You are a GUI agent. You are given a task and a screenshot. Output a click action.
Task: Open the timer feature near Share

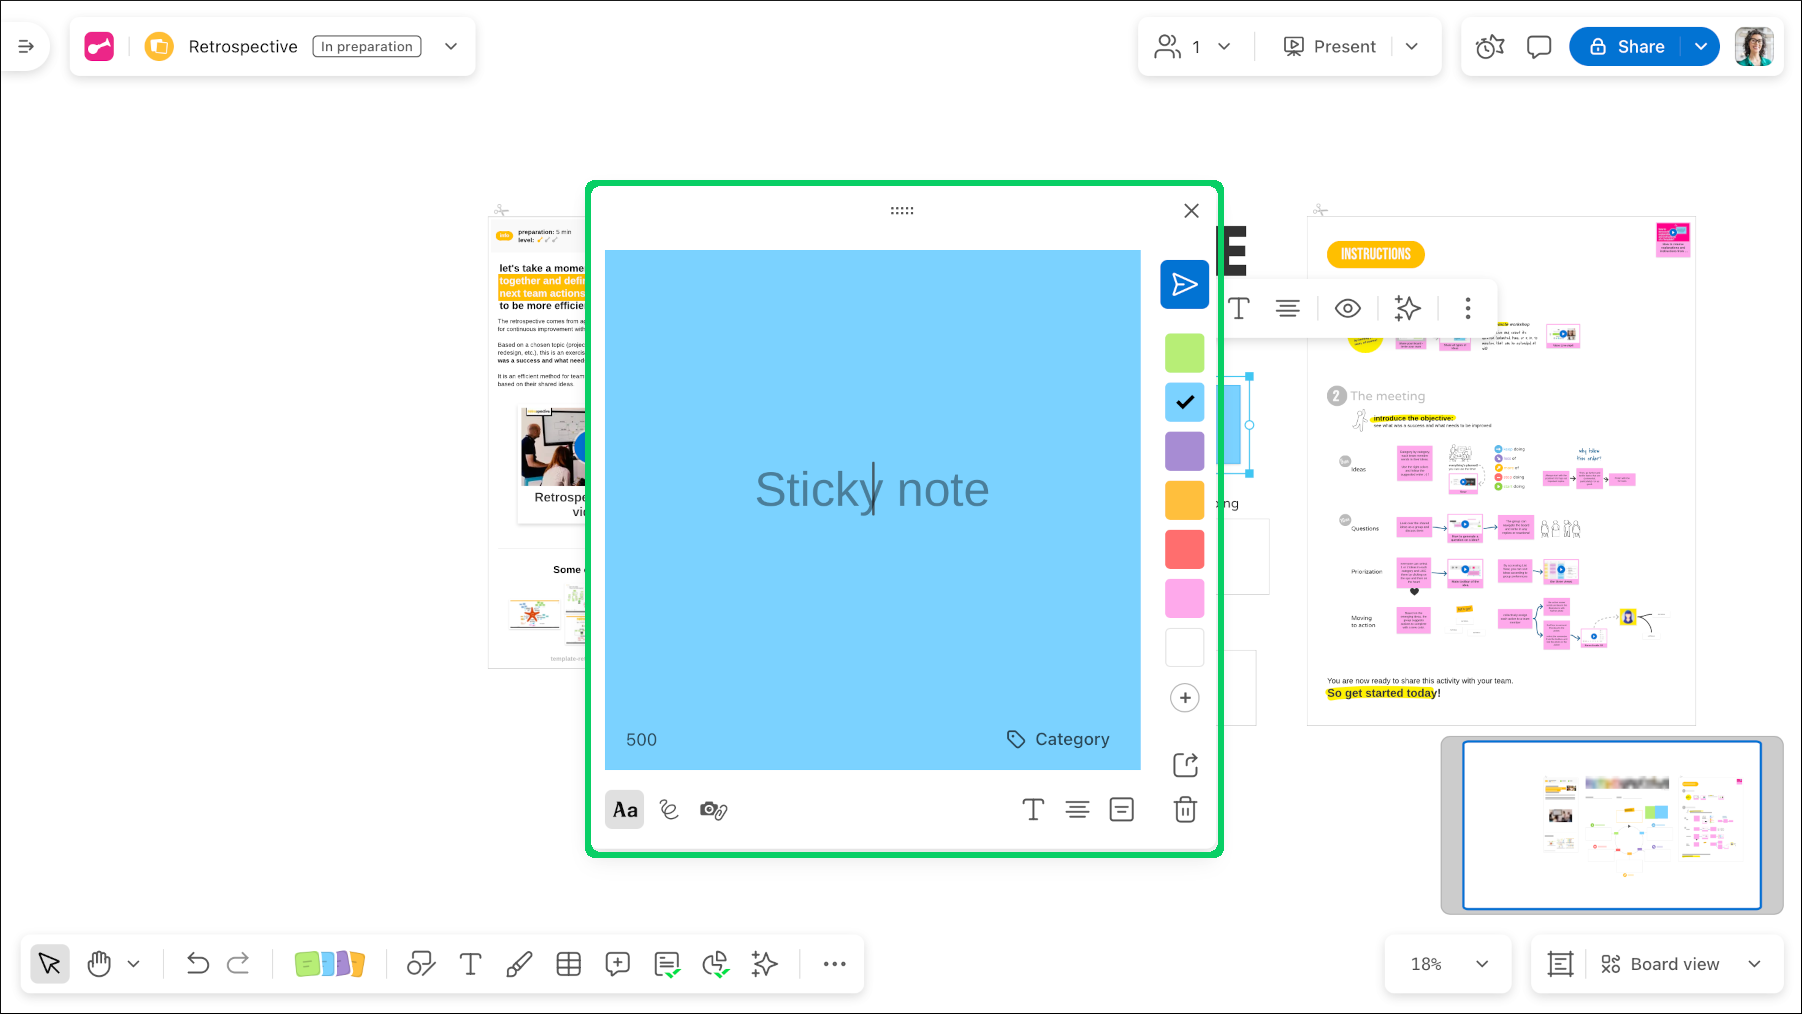point(1489,46)
